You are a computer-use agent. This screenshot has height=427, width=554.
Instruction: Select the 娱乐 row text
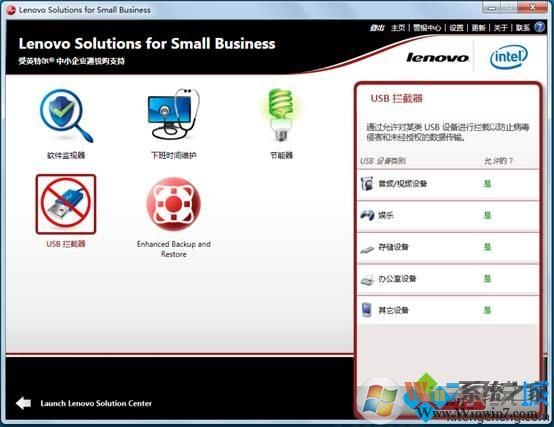click(386, 215)
